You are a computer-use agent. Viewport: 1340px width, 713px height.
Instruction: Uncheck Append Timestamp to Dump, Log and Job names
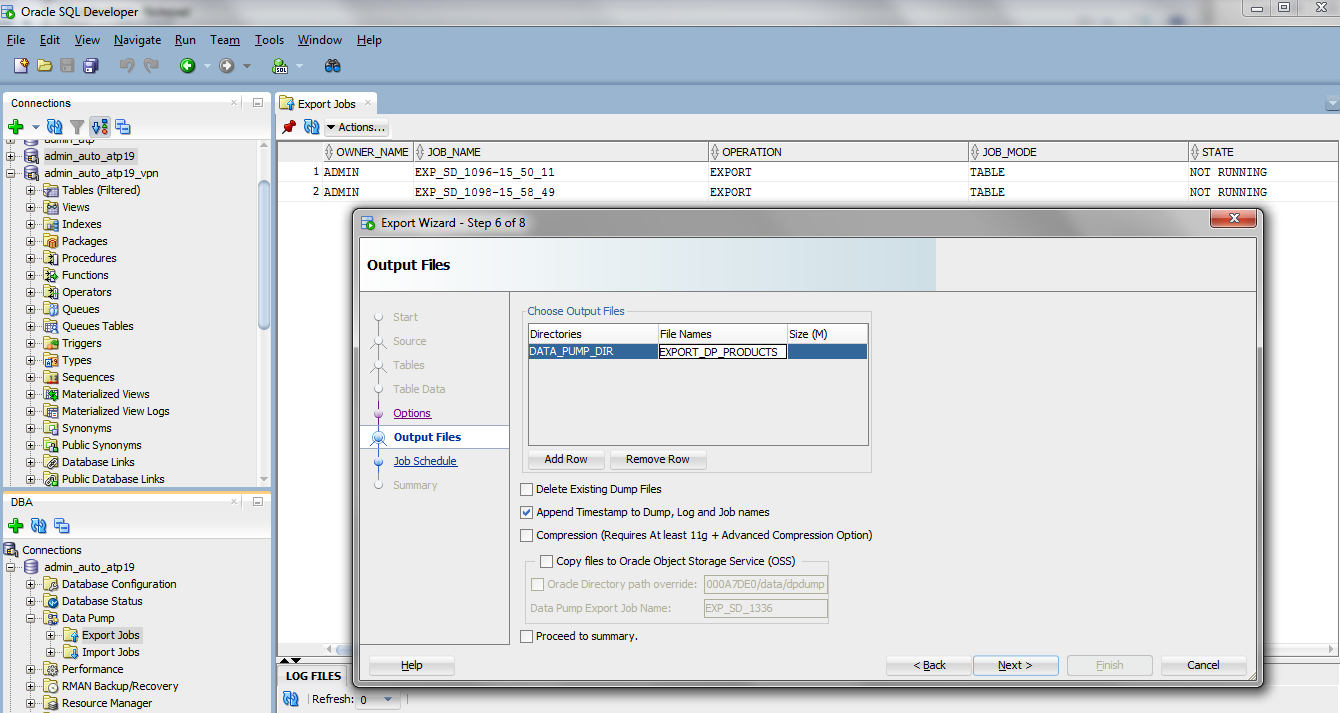pos(527,512)
